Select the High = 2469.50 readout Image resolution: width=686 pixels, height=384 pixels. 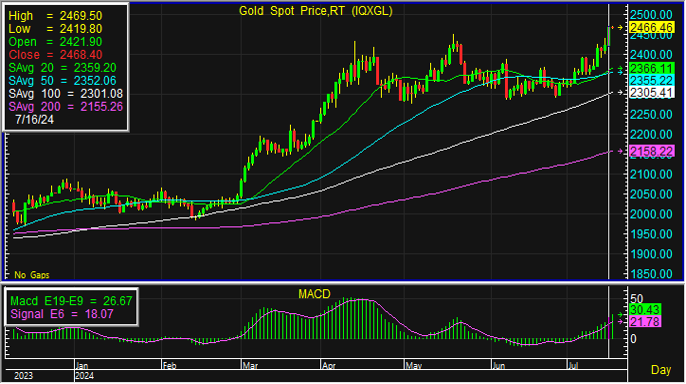click(55, 16)
